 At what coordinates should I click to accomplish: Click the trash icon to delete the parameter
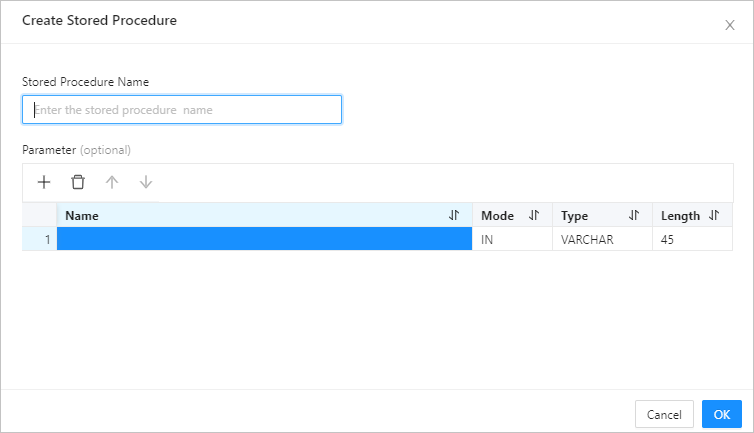78,182
